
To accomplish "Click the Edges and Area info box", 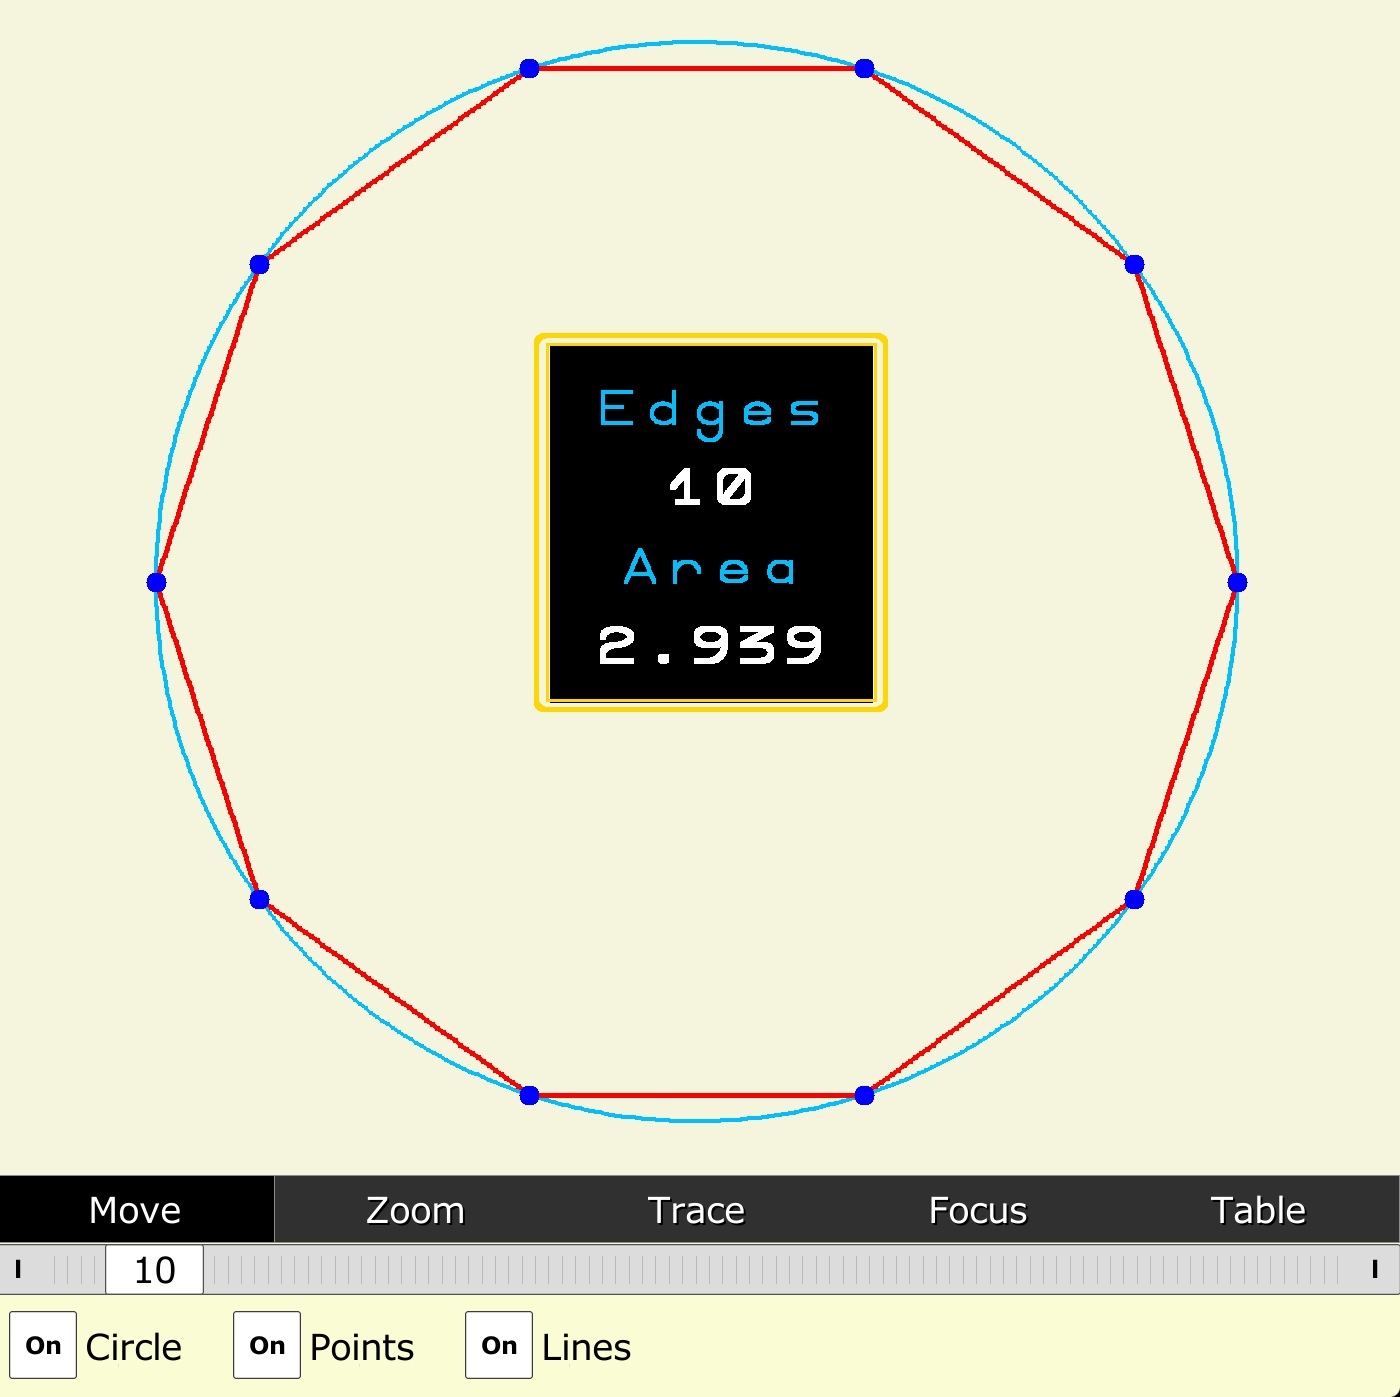I will pyautogui.click(x=711, y=523).
